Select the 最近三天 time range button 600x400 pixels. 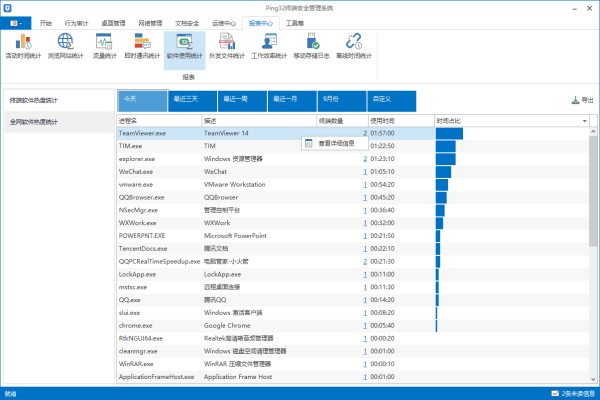(192, 101)
